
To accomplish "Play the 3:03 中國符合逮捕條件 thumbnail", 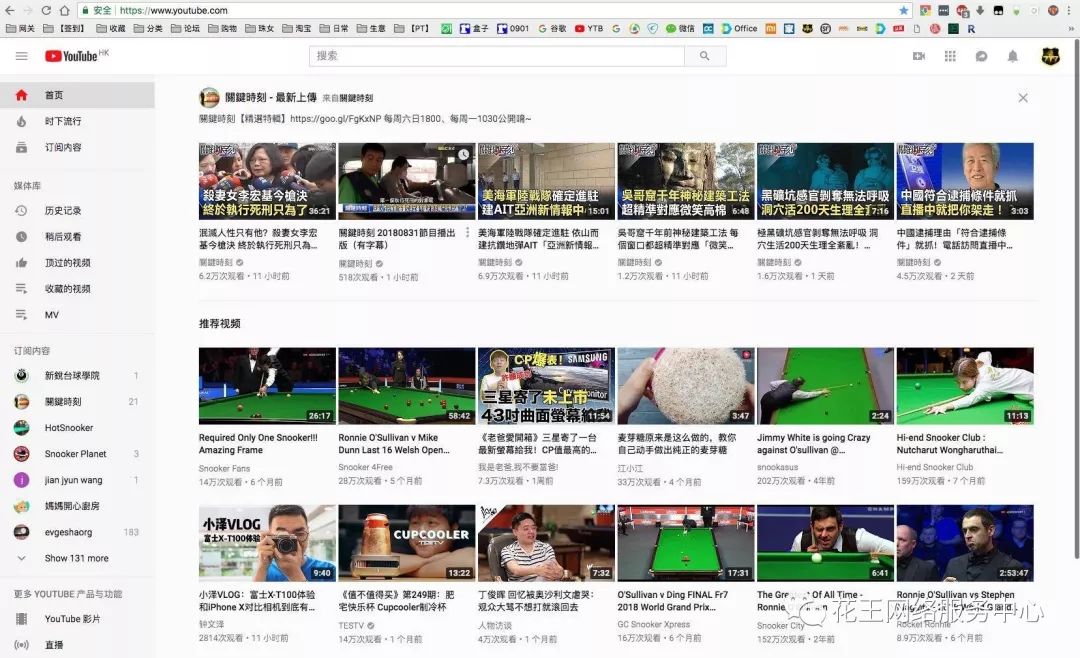I will point(965,181).
